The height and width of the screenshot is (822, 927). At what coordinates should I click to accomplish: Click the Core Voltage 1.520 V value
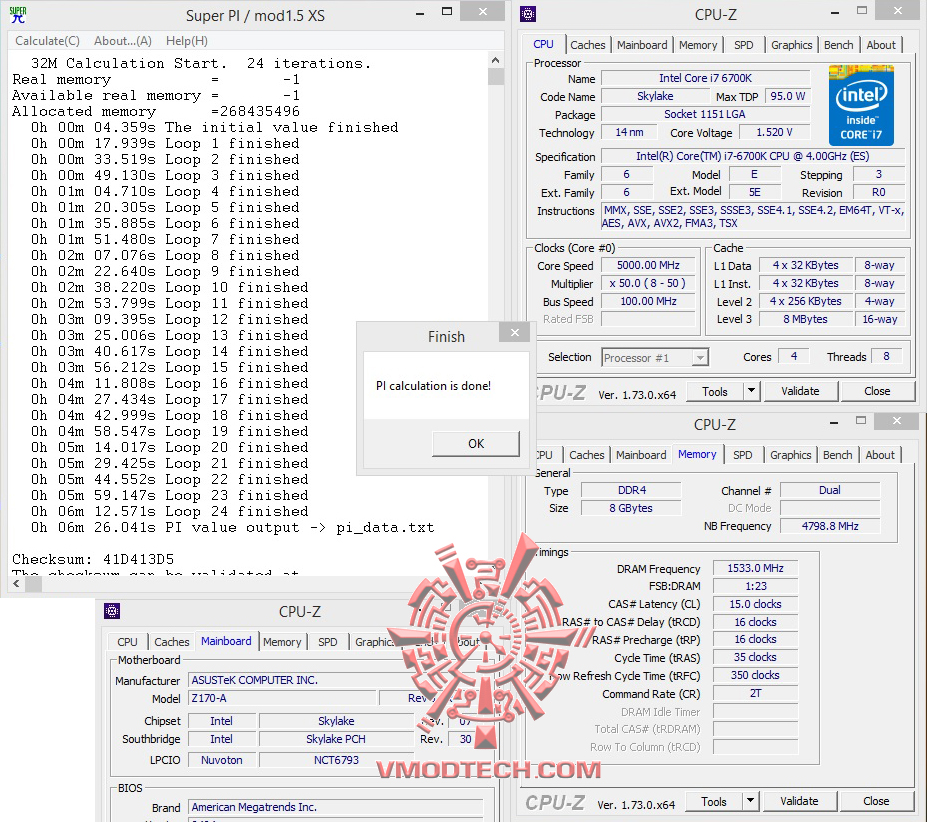774,132
